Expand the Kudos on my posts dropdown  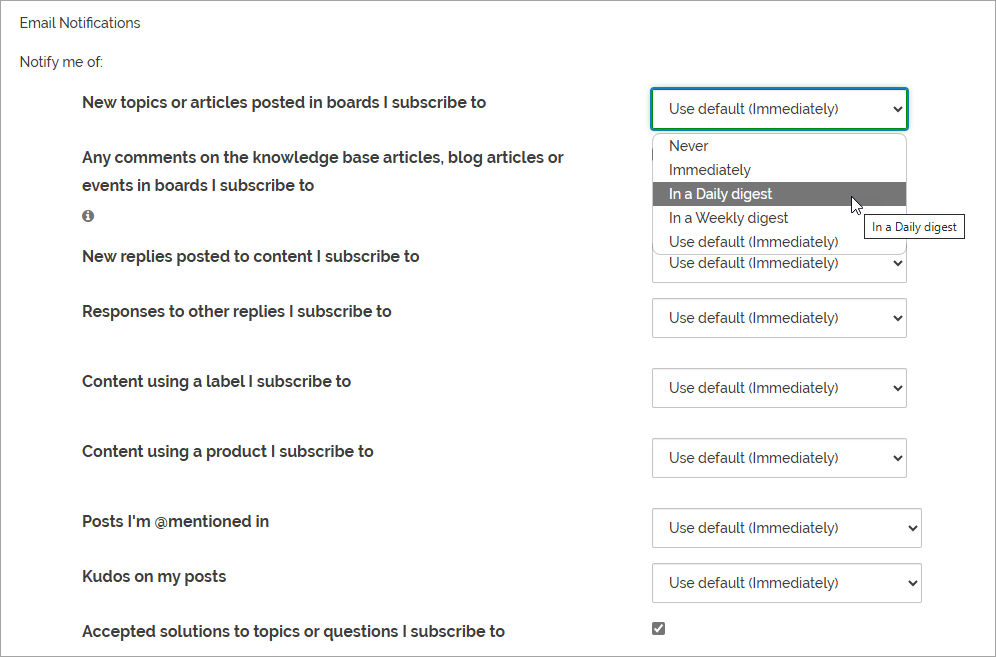point(786,583)
